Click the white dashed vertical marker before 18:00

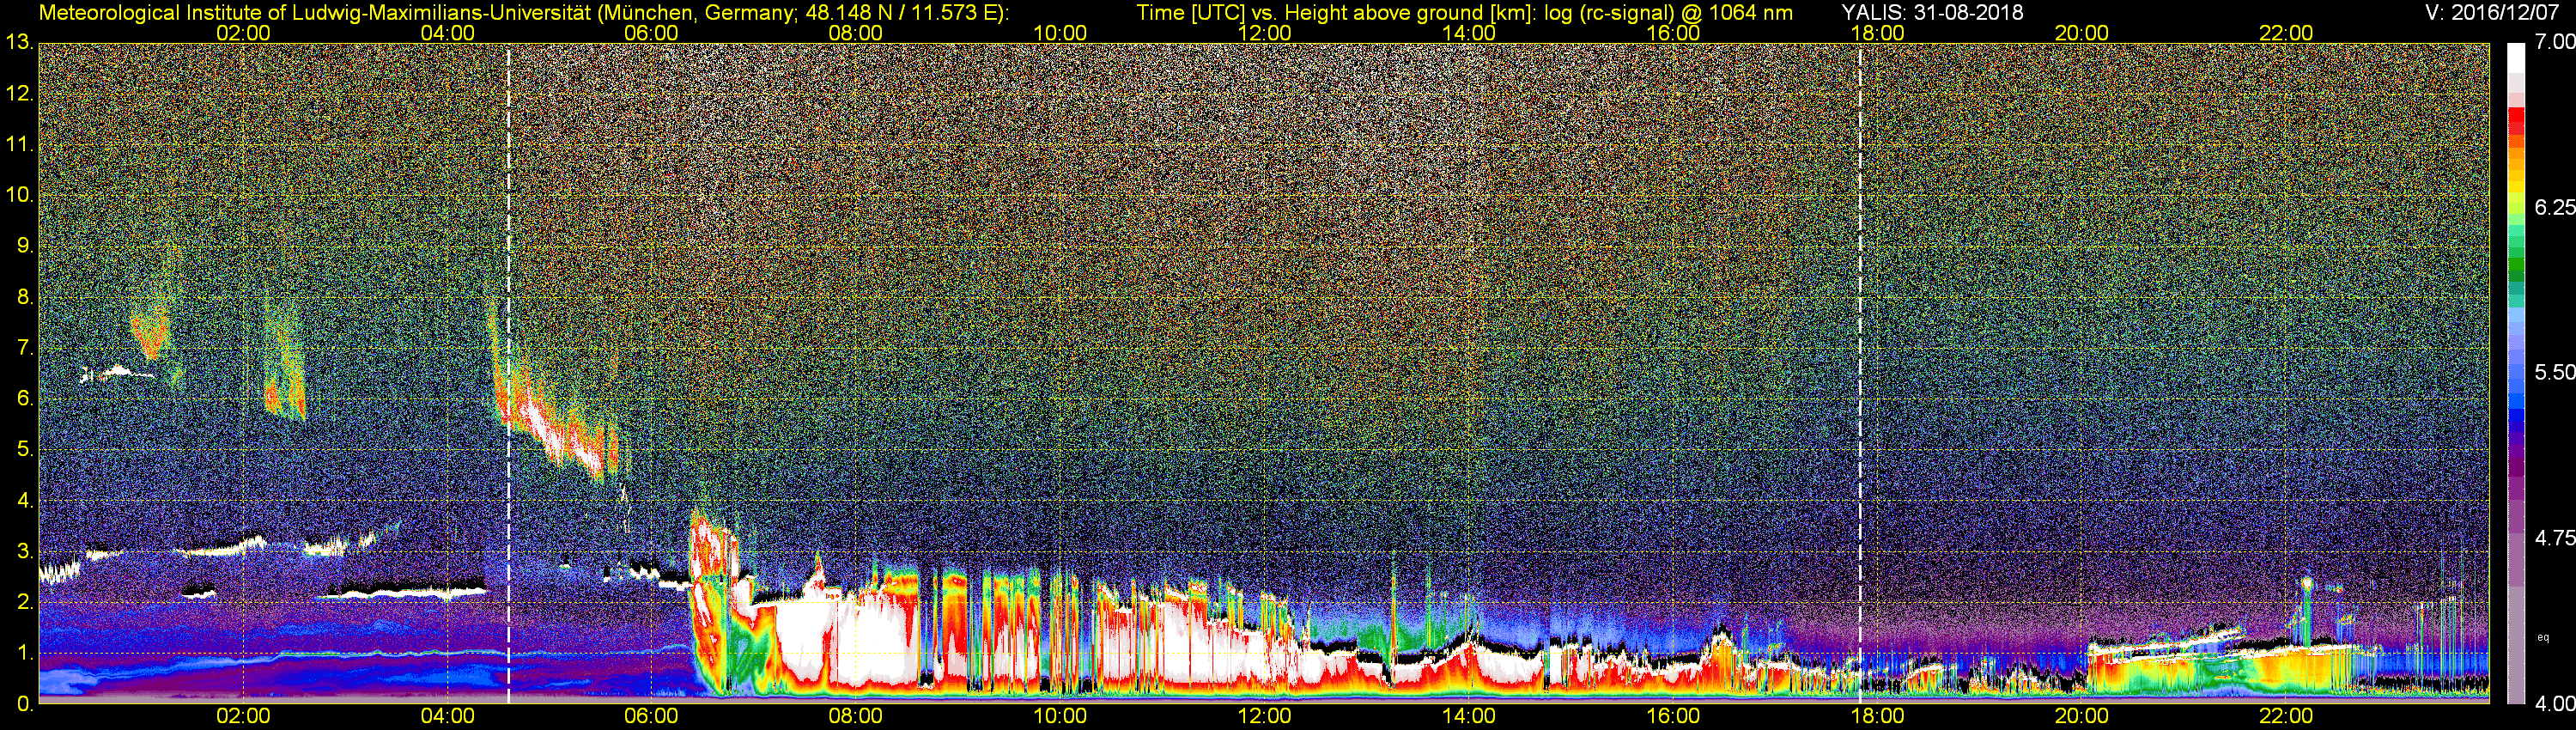click(x=1860, y=374)
